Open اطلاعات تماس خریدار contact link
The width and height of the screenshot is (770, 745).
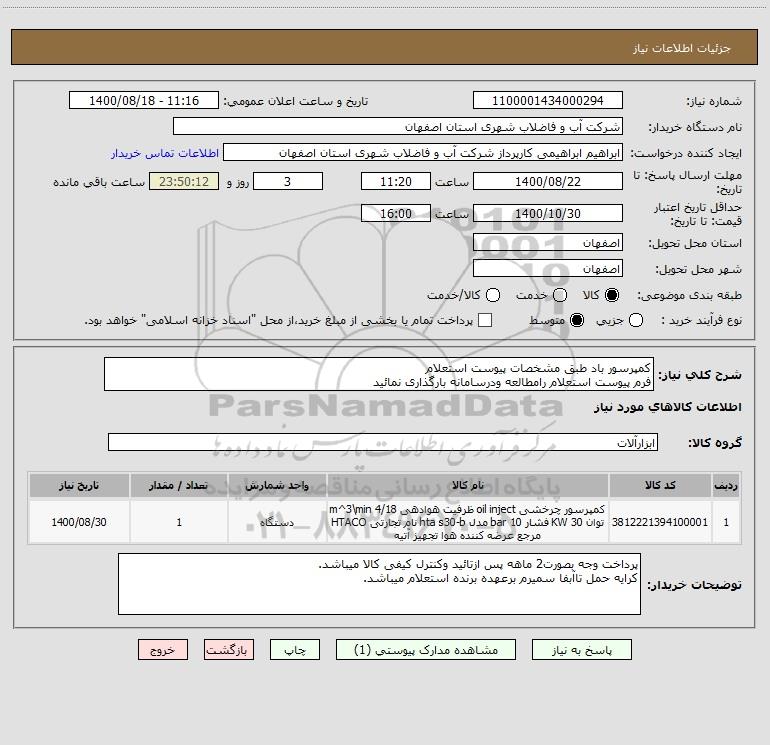point(165,153)
